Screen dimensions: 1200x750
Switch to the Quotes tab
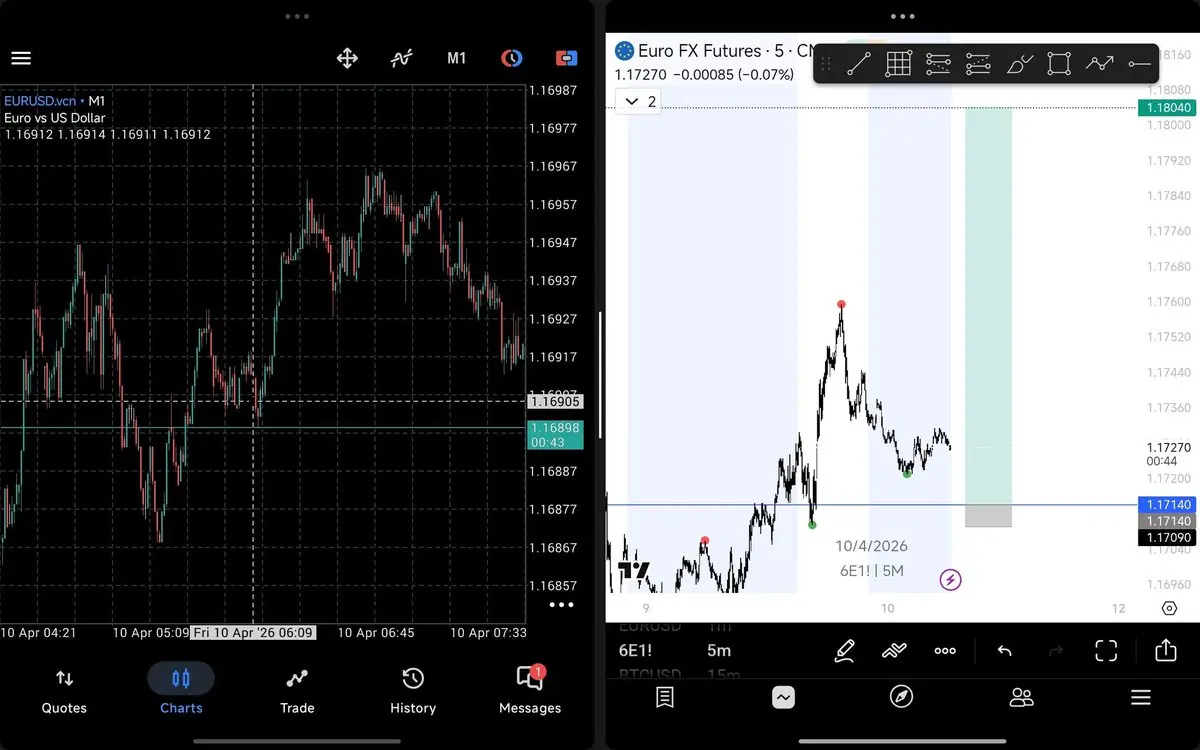[x=64, y=692]
